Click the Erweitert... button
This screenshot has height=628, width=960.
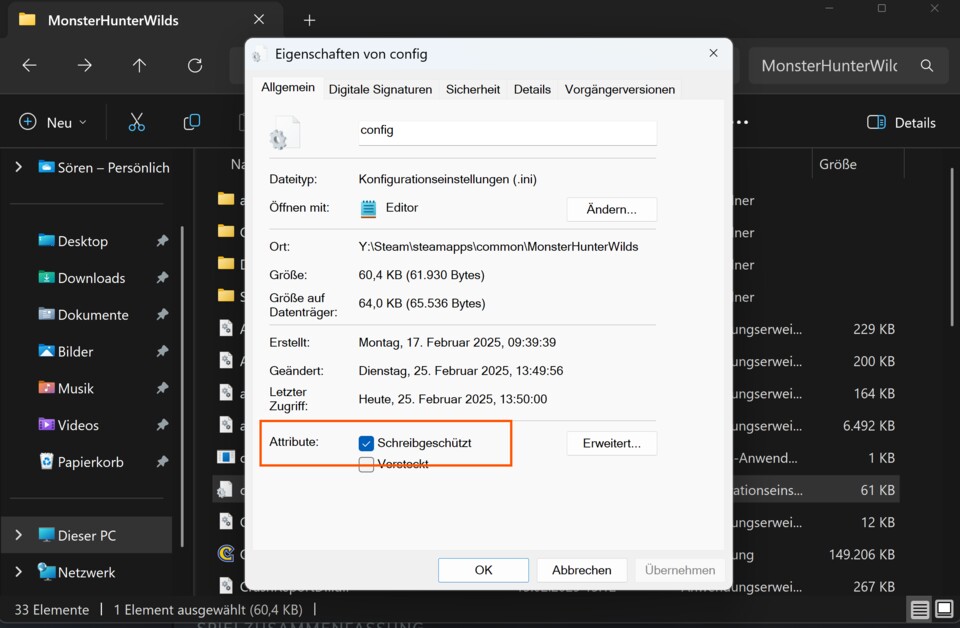(x=611, y=443)
